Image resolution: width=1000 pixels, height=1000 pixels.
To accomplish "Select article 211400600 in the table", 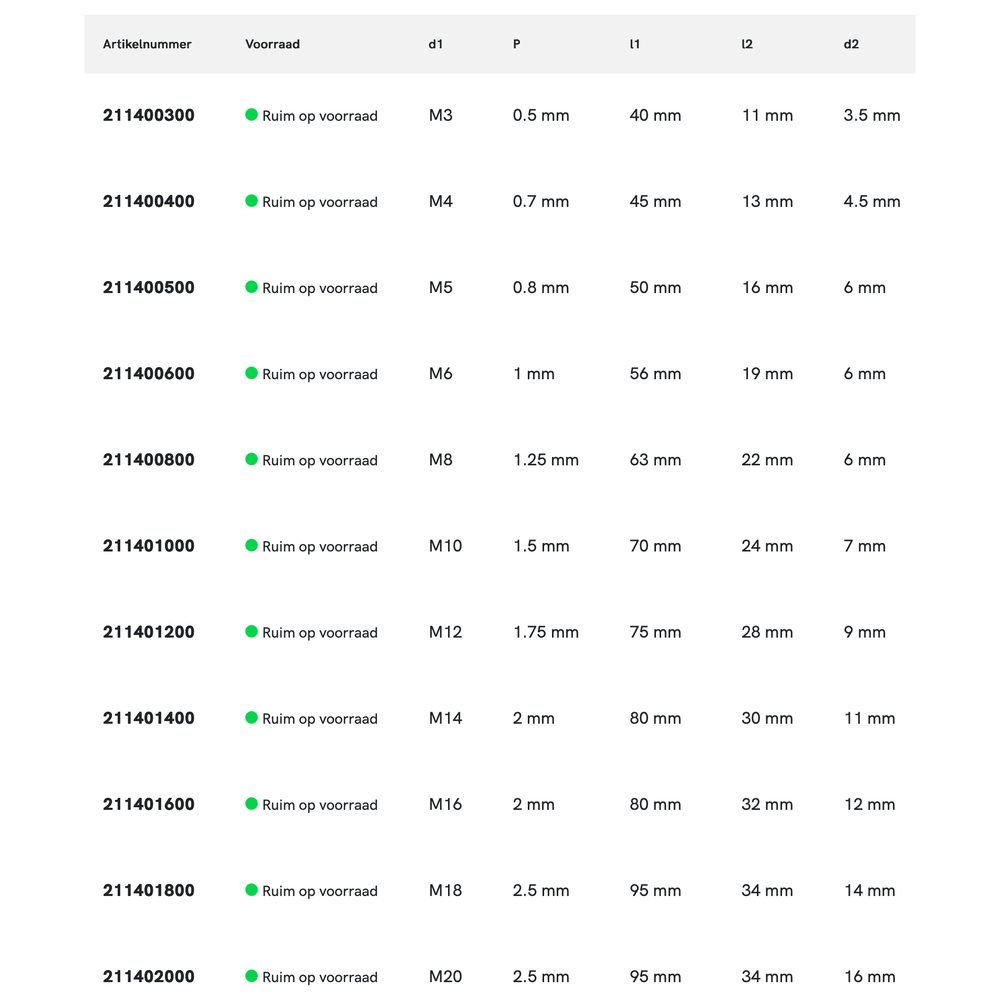I will (x=149, y=373).
